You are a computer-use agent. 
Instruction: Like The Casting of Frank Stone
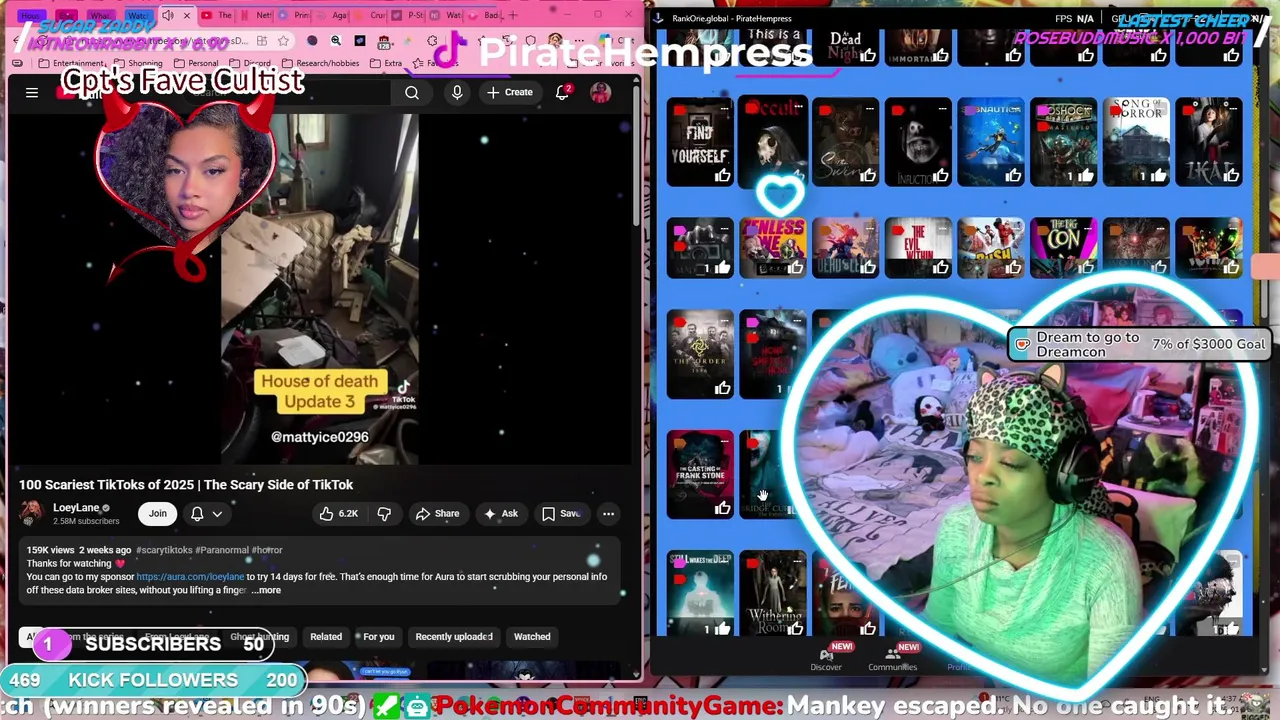click(x=722, y=509)
